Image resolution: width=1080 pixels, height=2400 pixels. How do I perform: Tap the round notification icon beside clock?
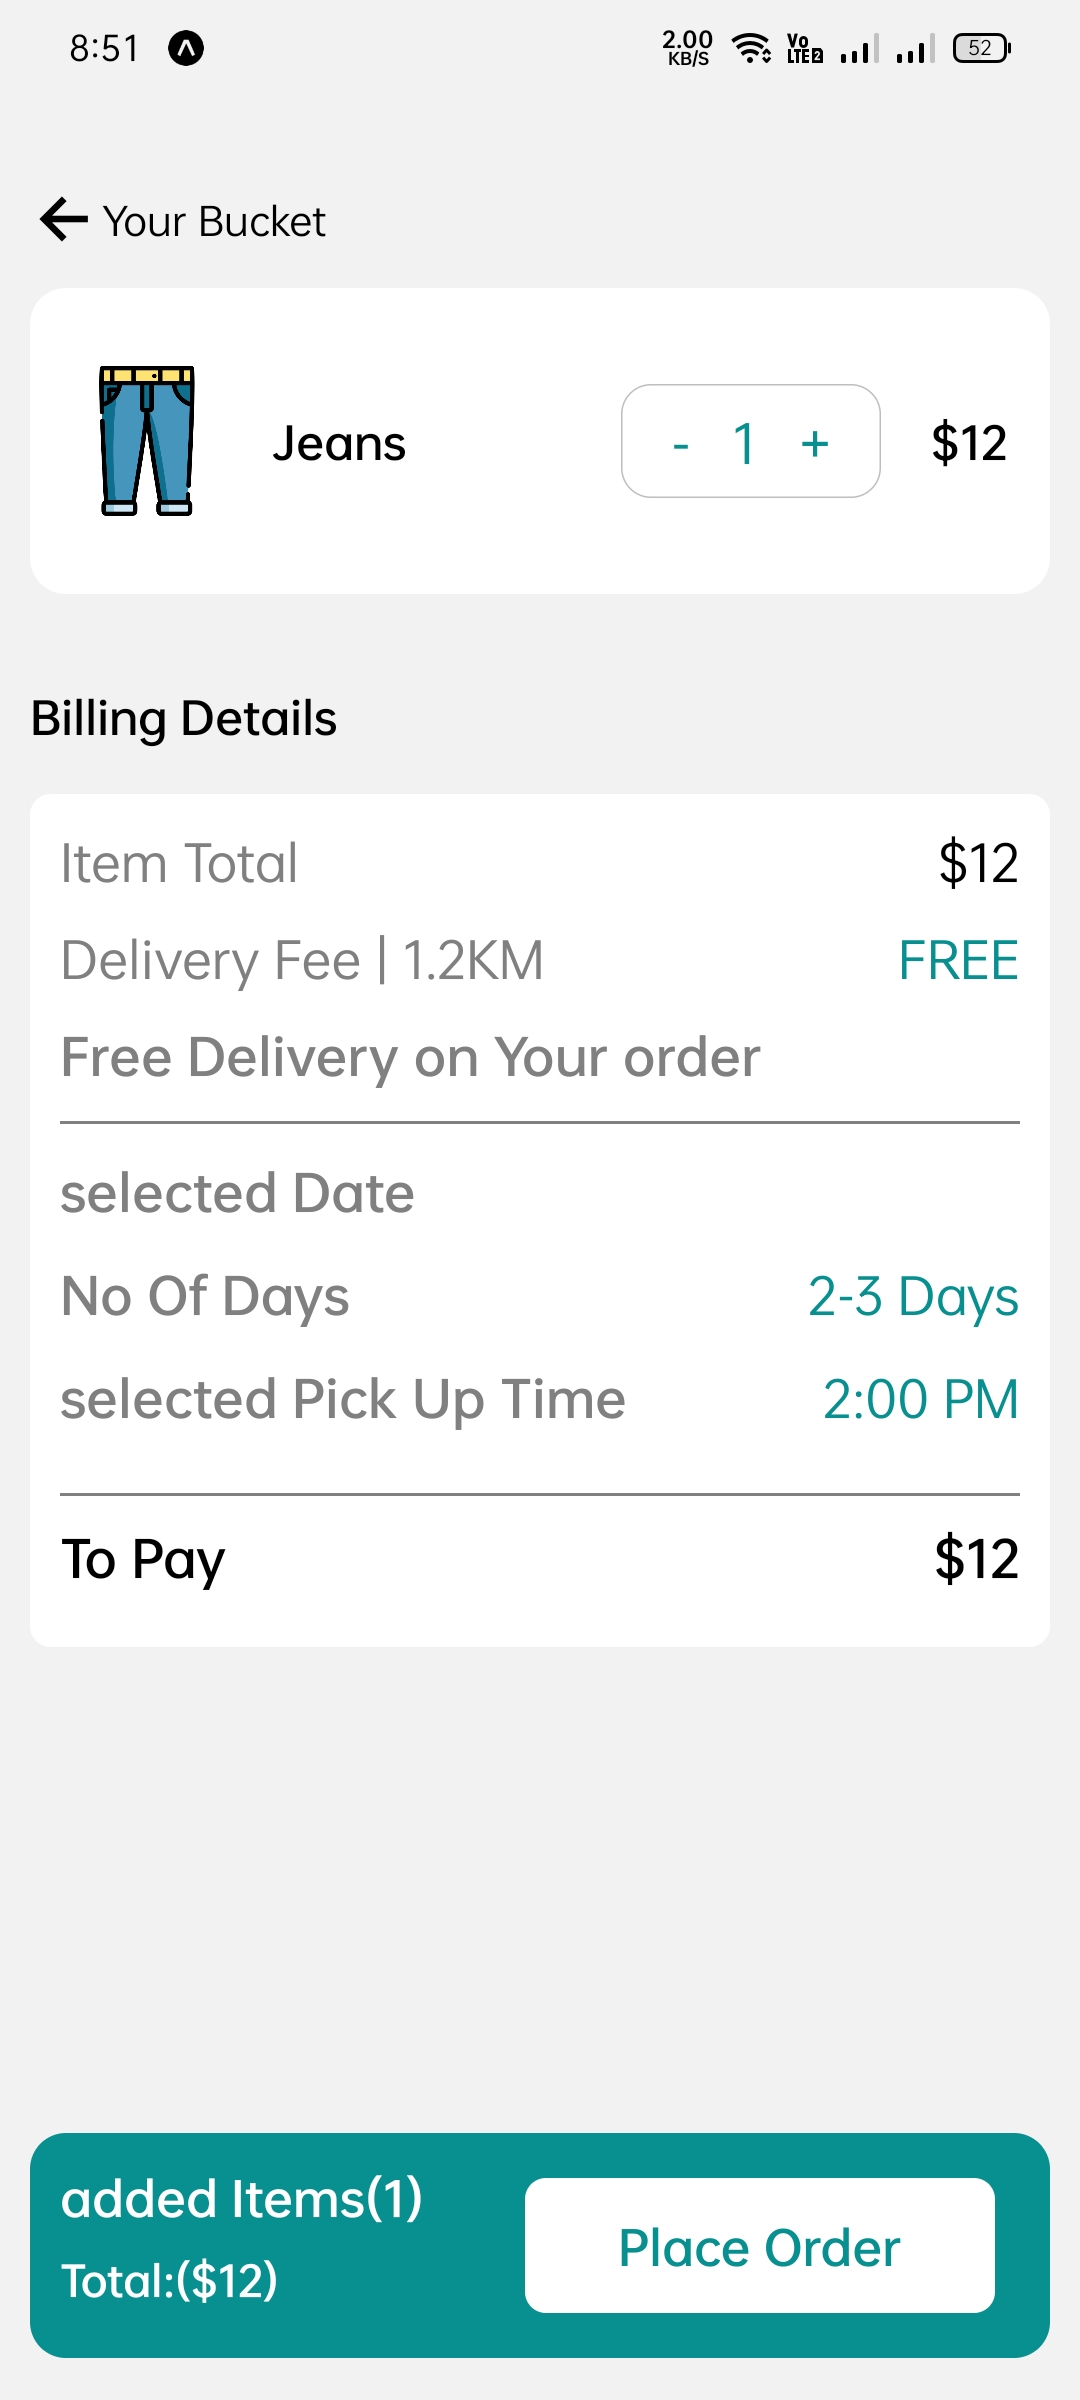pyautogui.click(x=186, y=48)
